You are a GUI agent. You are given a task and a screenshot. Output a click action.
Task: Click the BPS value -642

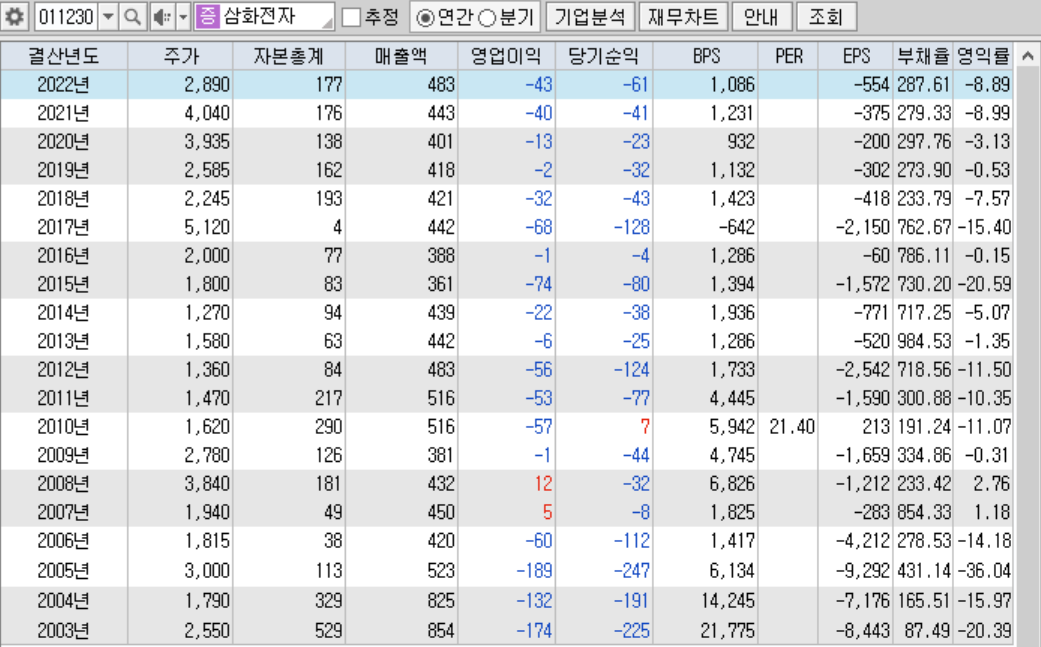click(737, 227)
